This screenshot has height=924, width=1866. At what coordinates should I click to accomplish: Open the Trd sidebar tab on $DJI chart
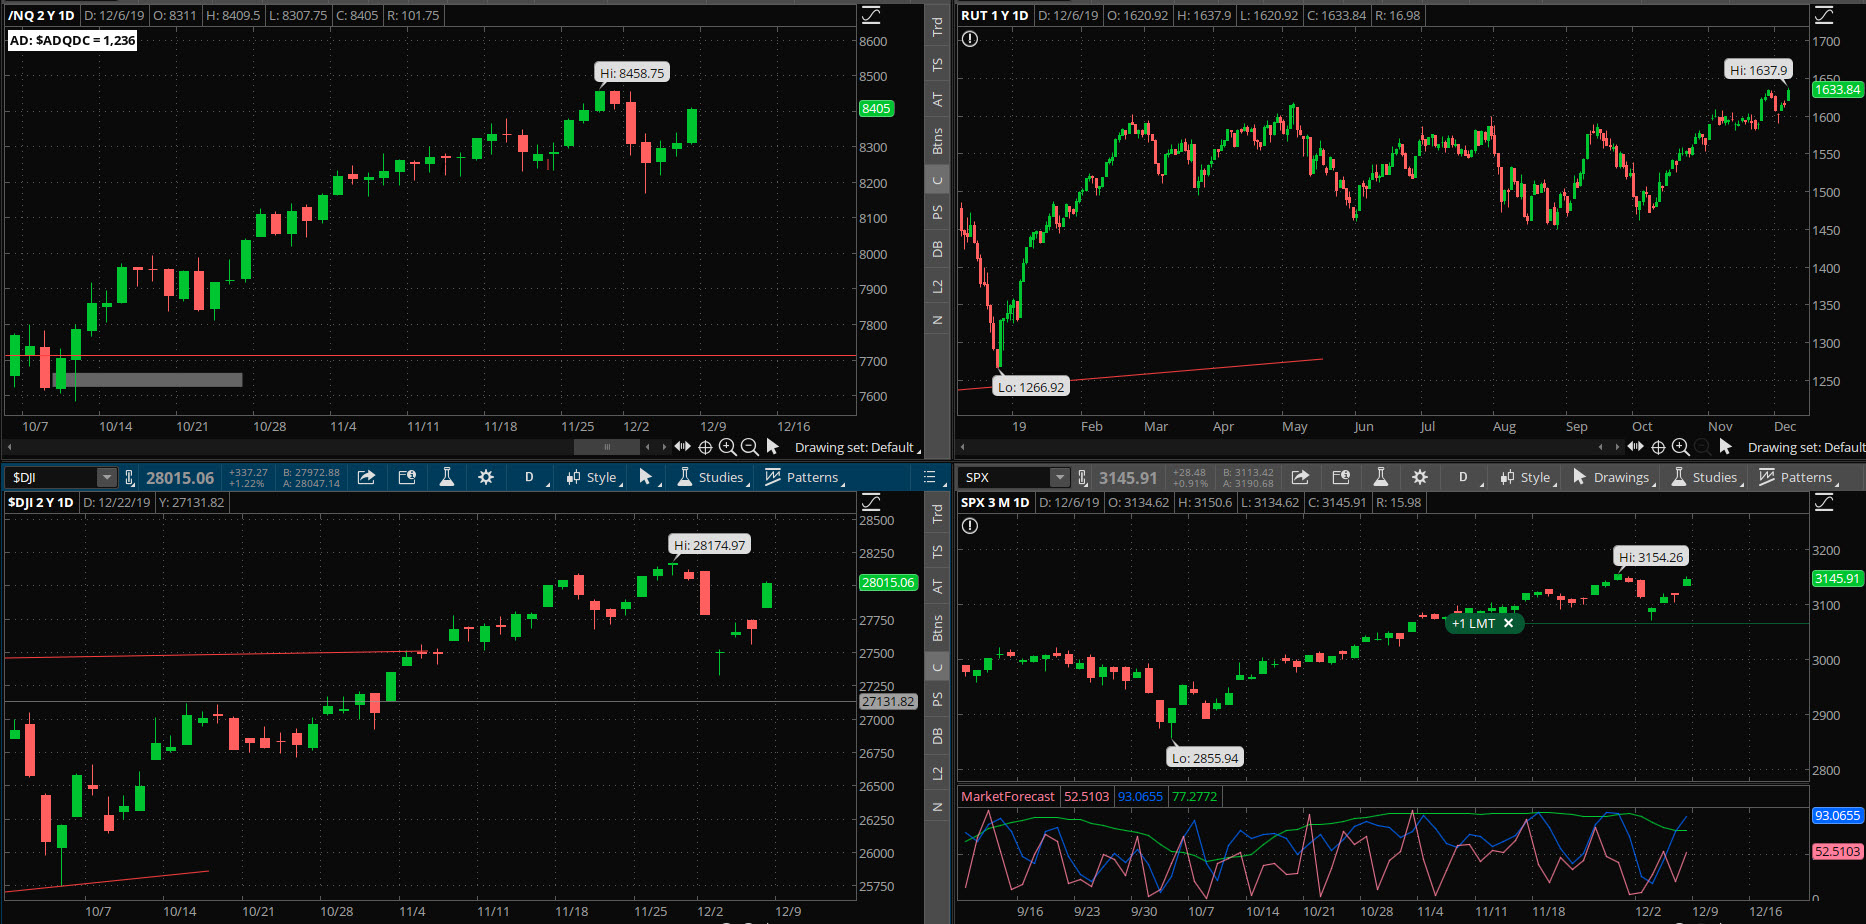pyautogui.click(x=937, y=514)
